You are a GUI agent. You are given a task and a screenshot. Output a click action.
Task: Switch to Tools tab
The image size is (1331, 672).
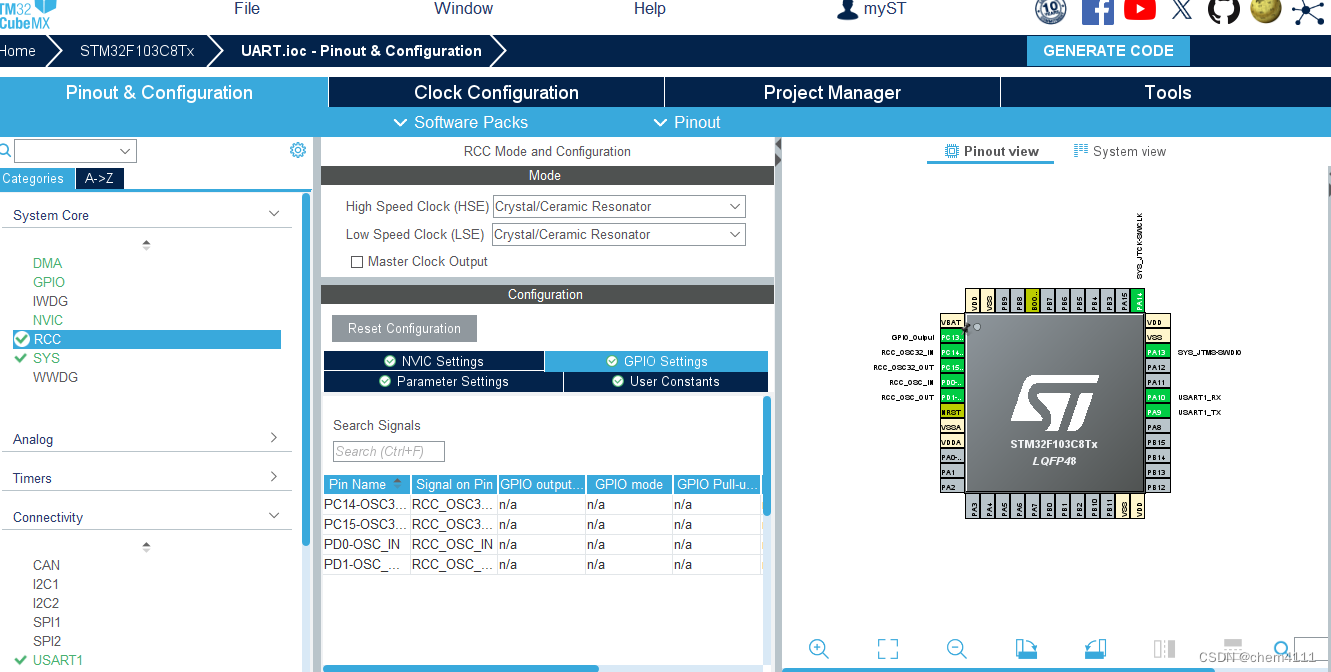tap(1167, 92)
